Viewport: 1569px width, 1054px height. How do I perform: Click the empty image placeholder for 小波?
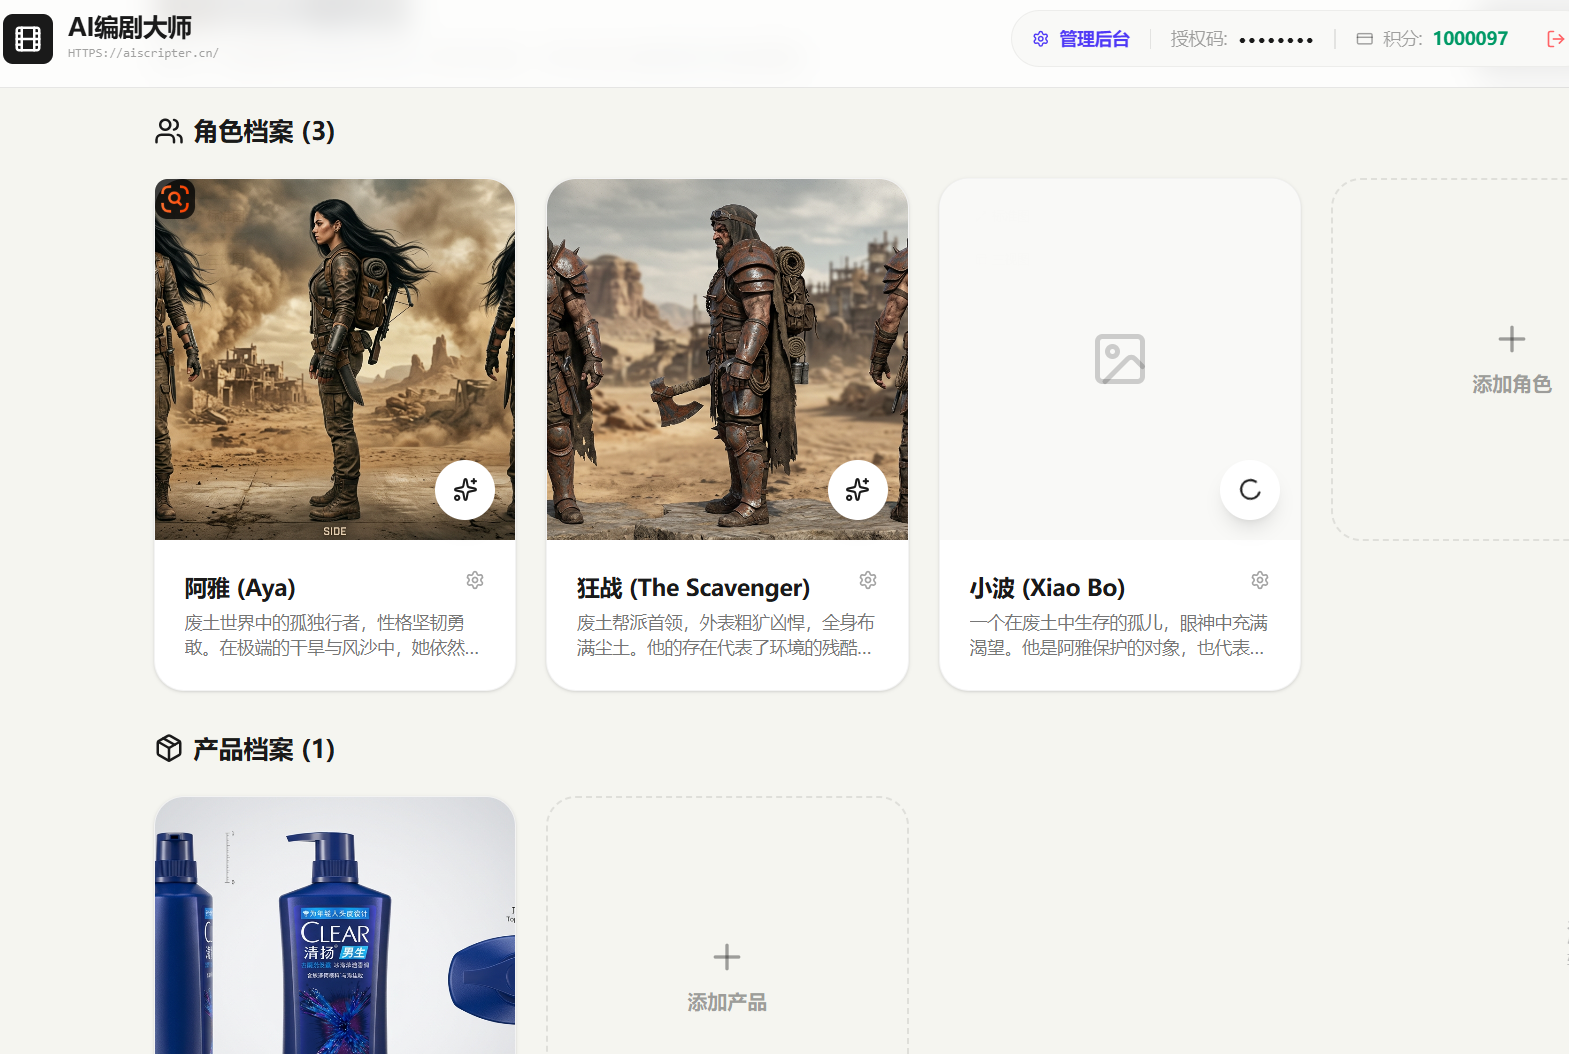coord(1119,359)
